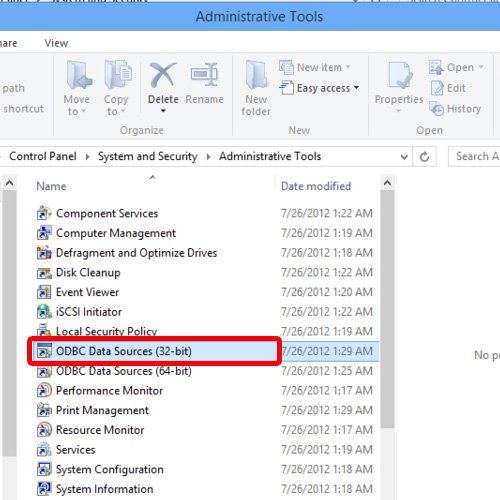
Task: Click the Rename ribbon icon
Action: (204, 75)
